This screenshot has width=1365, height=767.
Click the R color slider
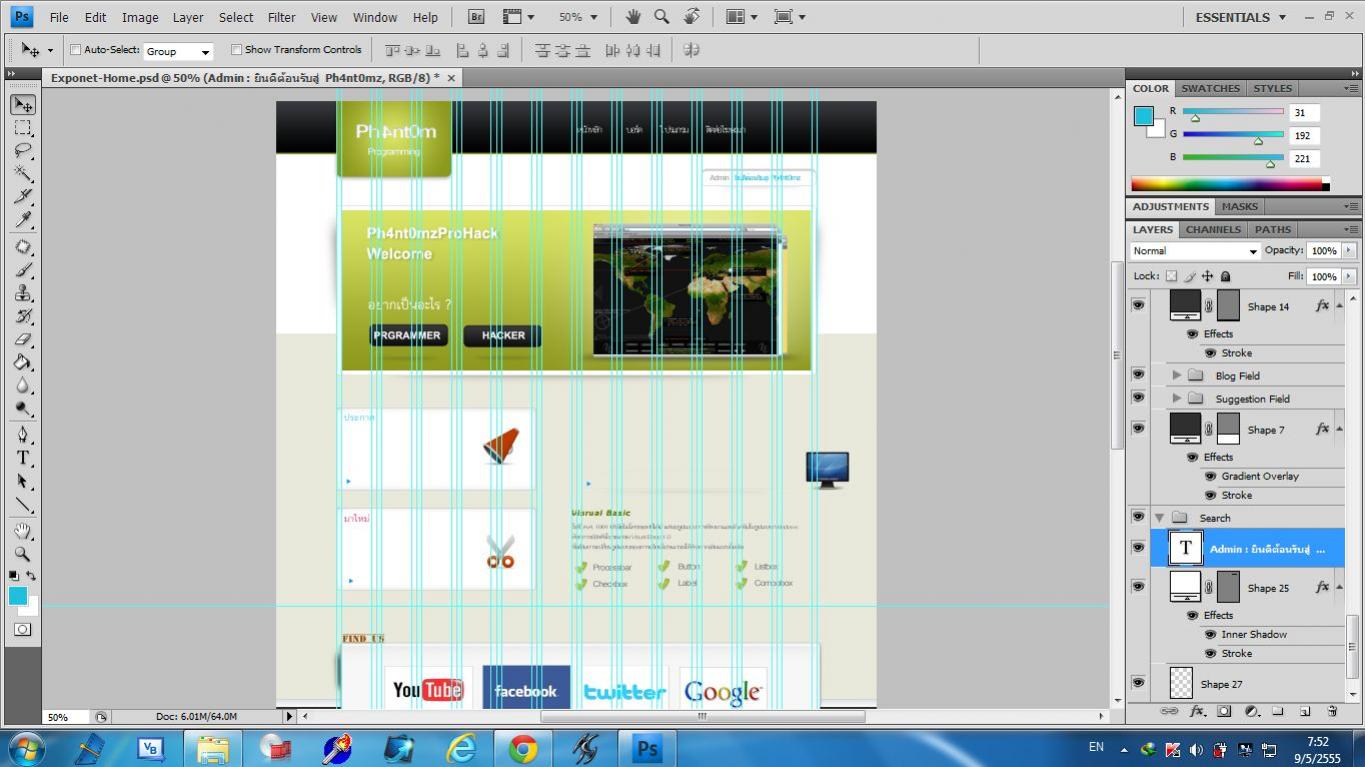click(x=1233, y=112)
